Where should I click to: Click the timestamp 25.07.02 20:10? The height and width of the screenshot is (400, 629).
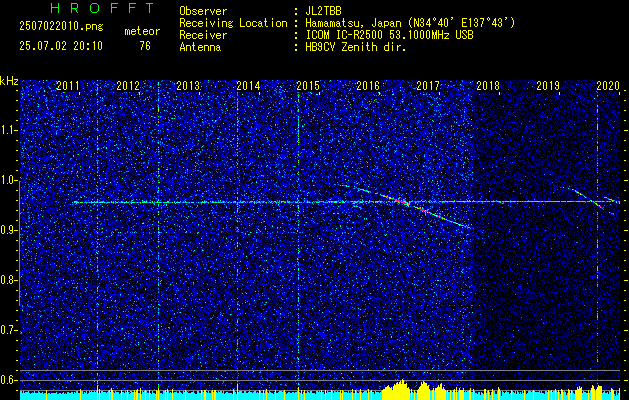pyautogui.click(x=61, y=46)
